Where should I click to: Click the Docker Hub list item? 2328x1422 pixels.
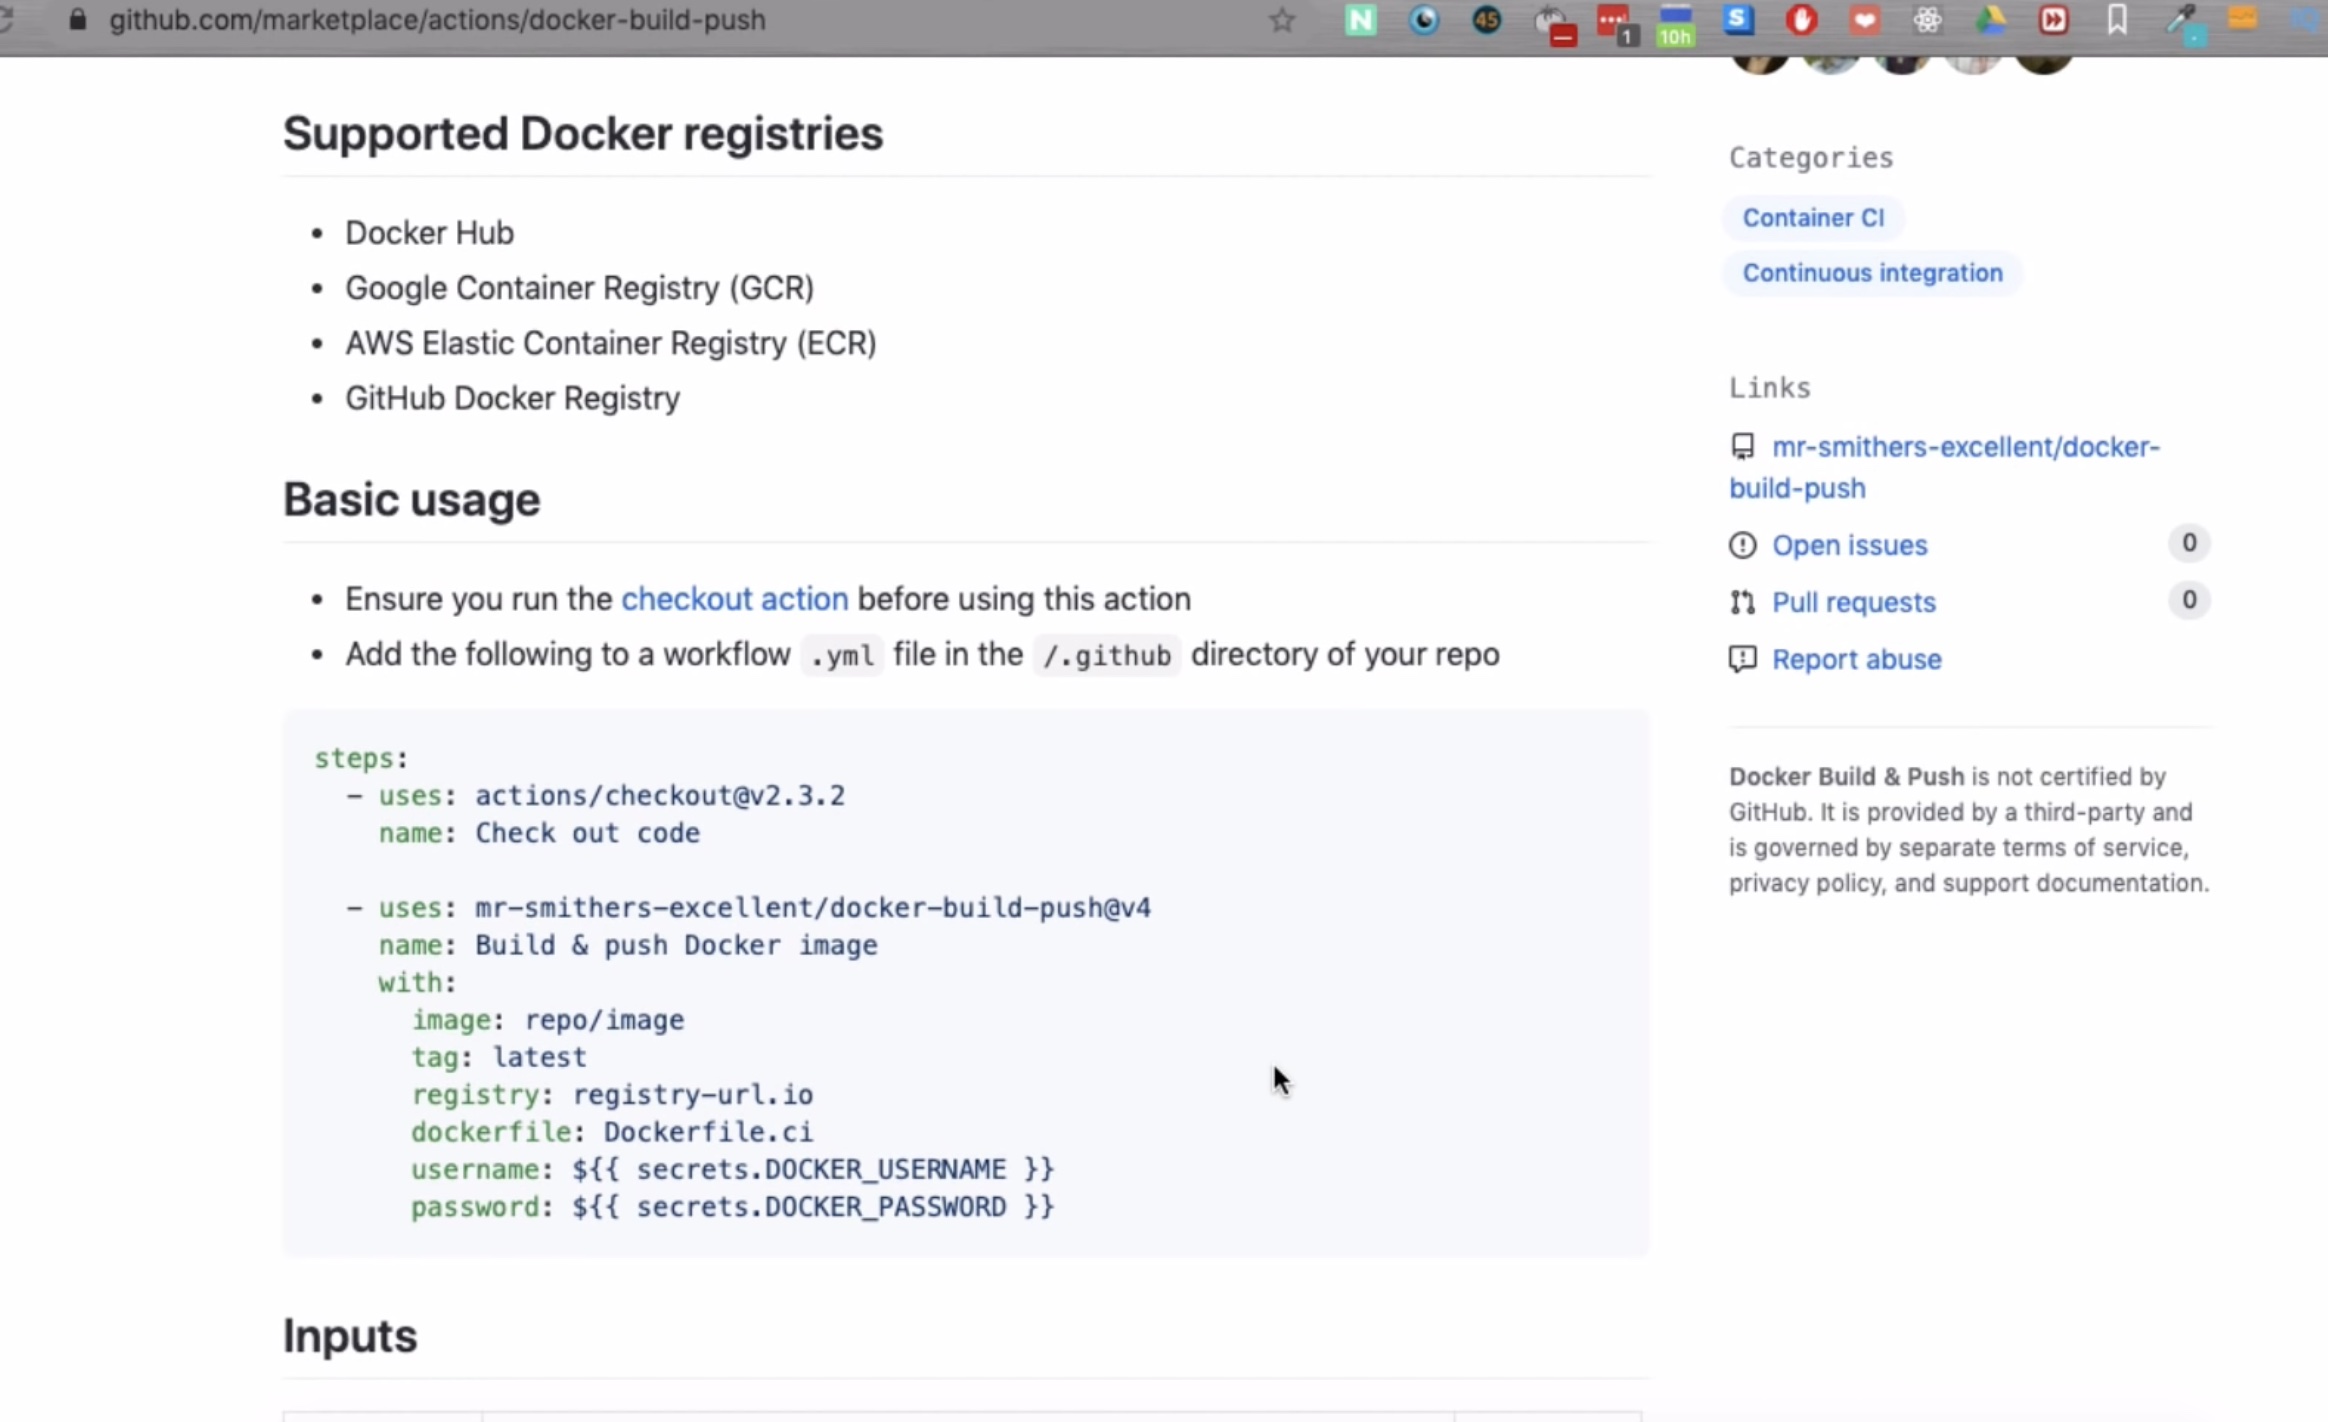[429, 233]
